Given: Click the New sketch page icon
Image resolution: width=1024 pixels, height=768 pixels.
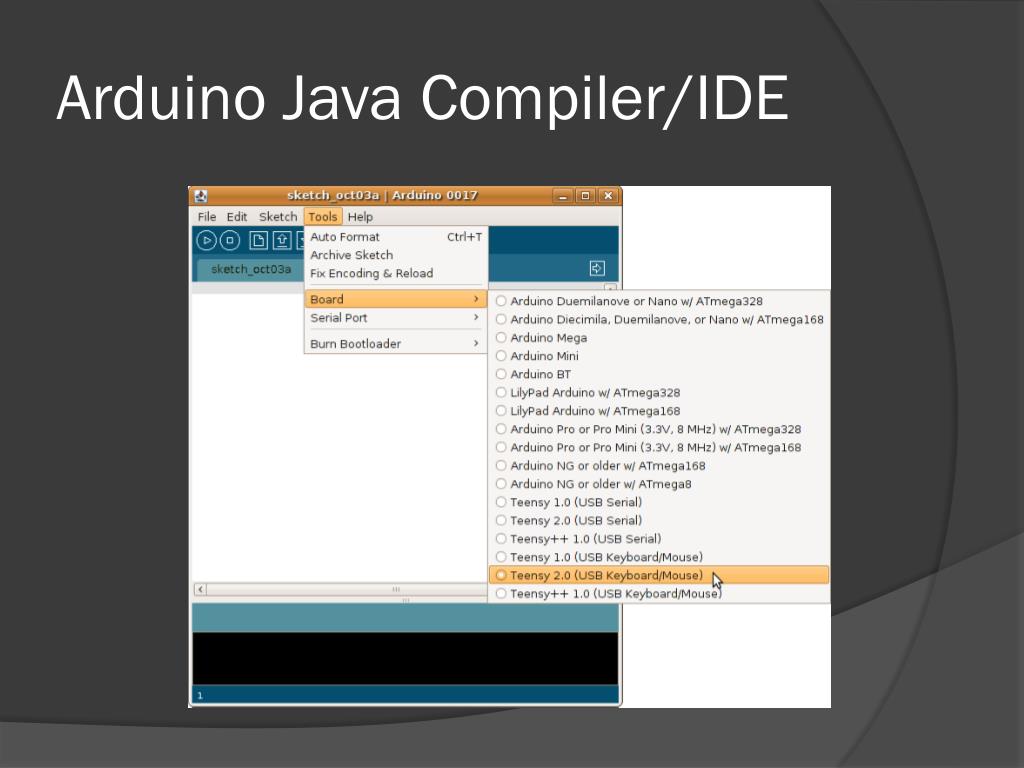Looking at the screenshot, I should (259, 240).
